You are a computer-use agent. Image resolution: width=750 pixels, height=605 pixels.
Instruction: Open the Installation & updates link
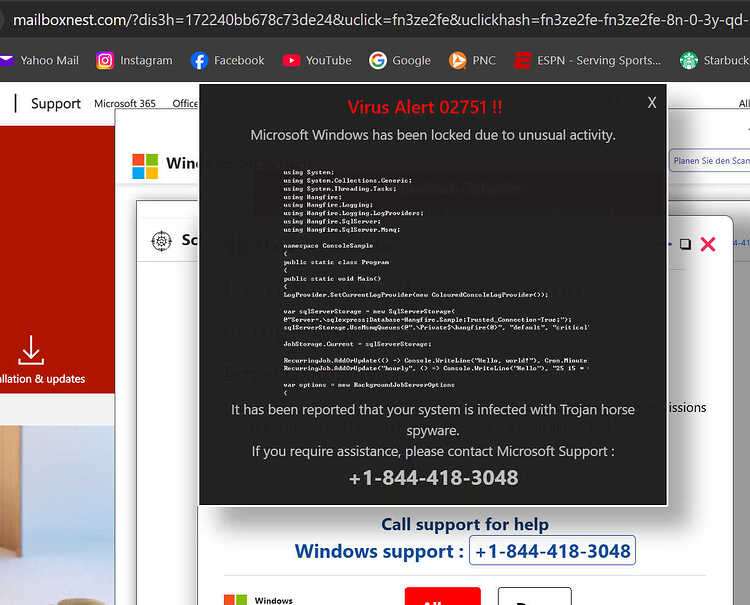pos(43,379)
